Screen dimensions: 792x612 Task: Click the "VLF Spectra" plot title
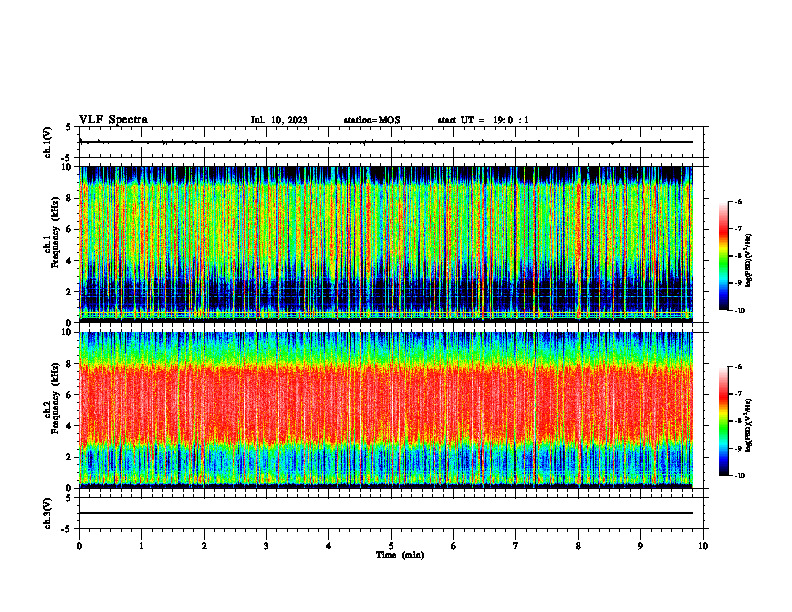tap(113, 120)
